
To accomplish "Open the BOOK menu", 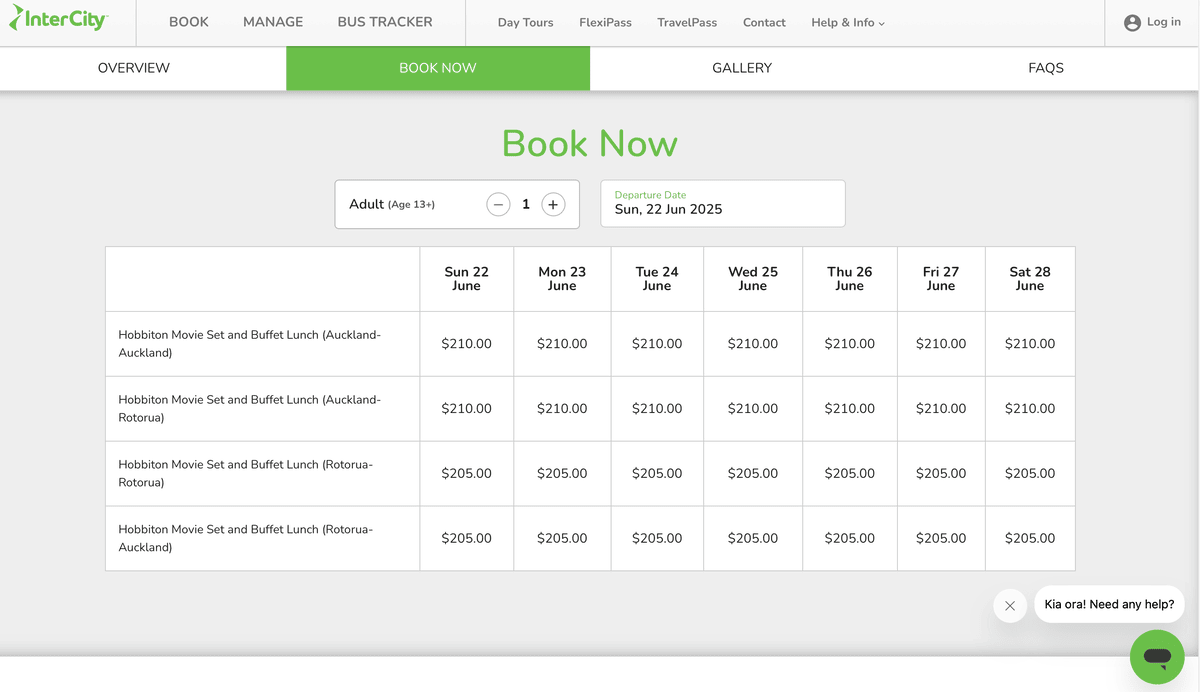I will tap(189, 22).
